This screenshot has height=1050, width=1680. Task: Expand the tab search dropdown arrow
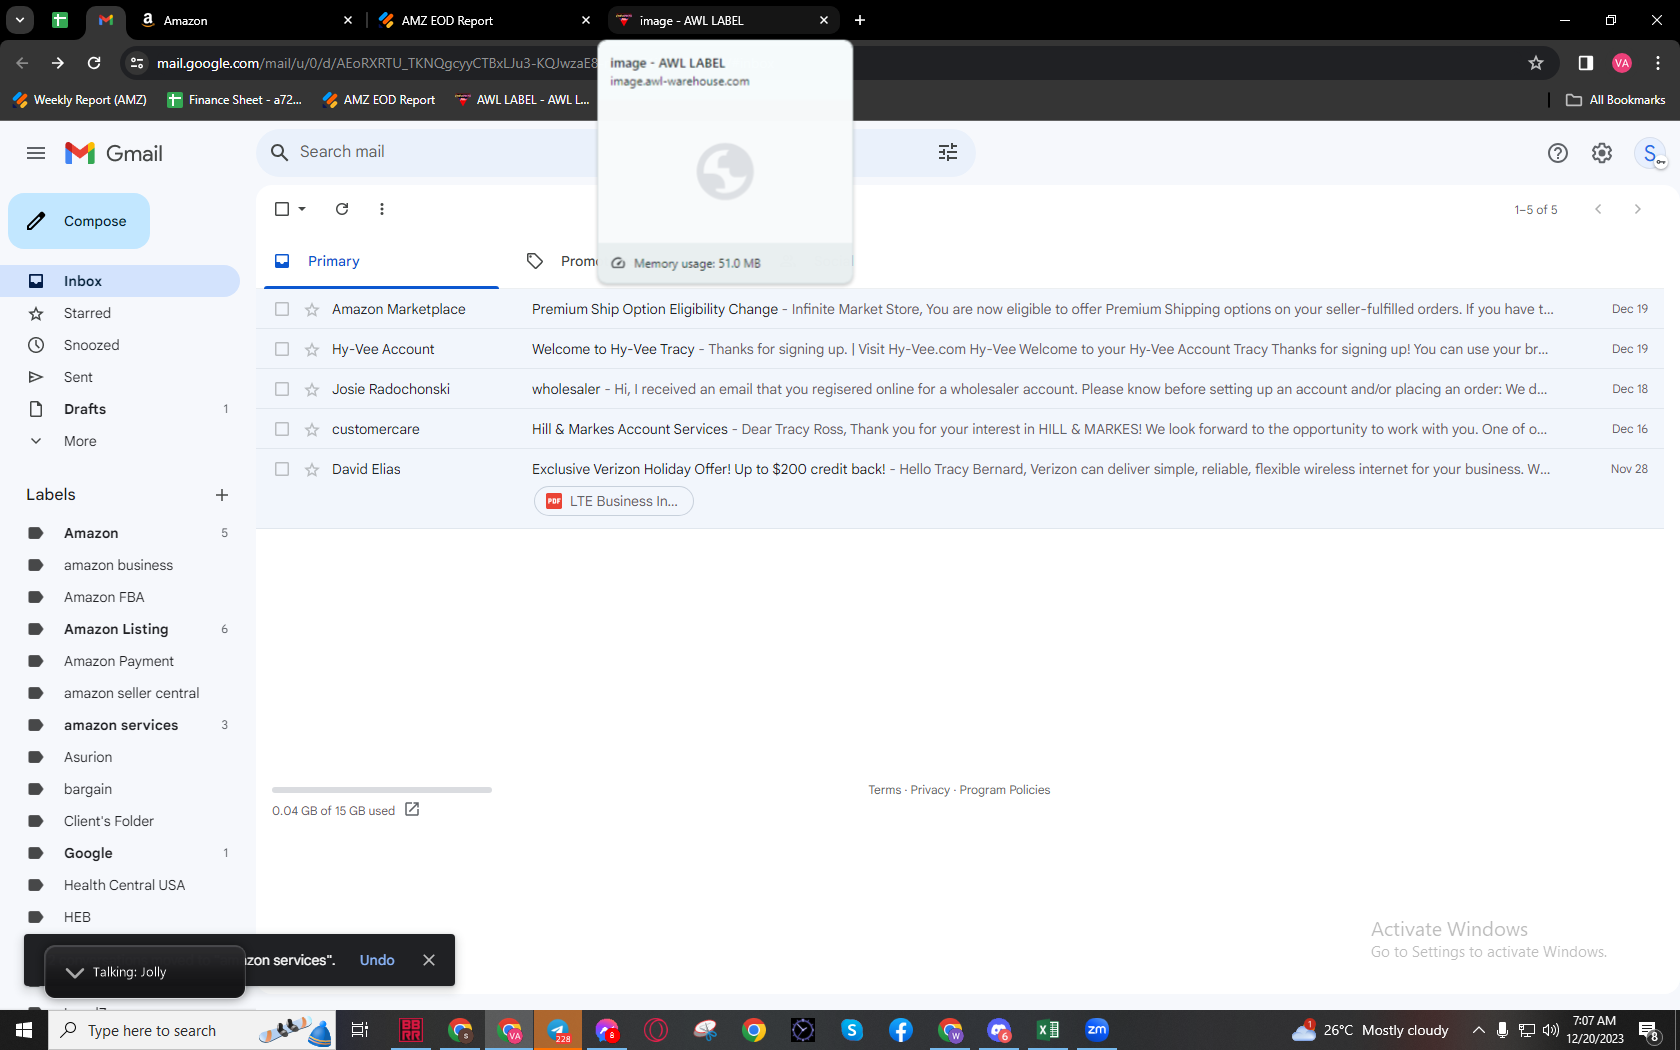[x=20, y=20]
